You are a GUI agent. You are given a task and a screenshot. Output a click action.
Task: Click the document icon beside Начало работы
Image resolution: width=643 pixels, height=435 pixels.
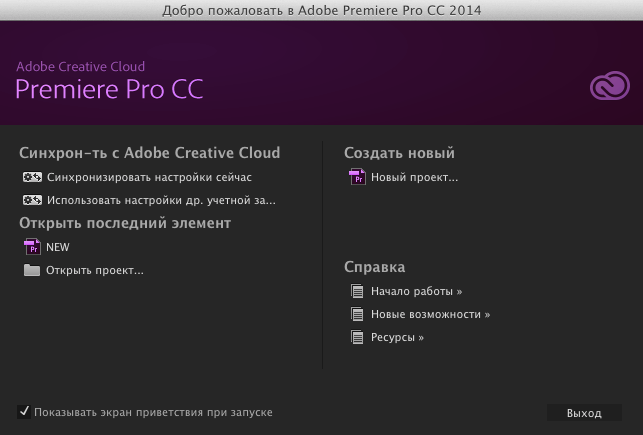[357, 291]
